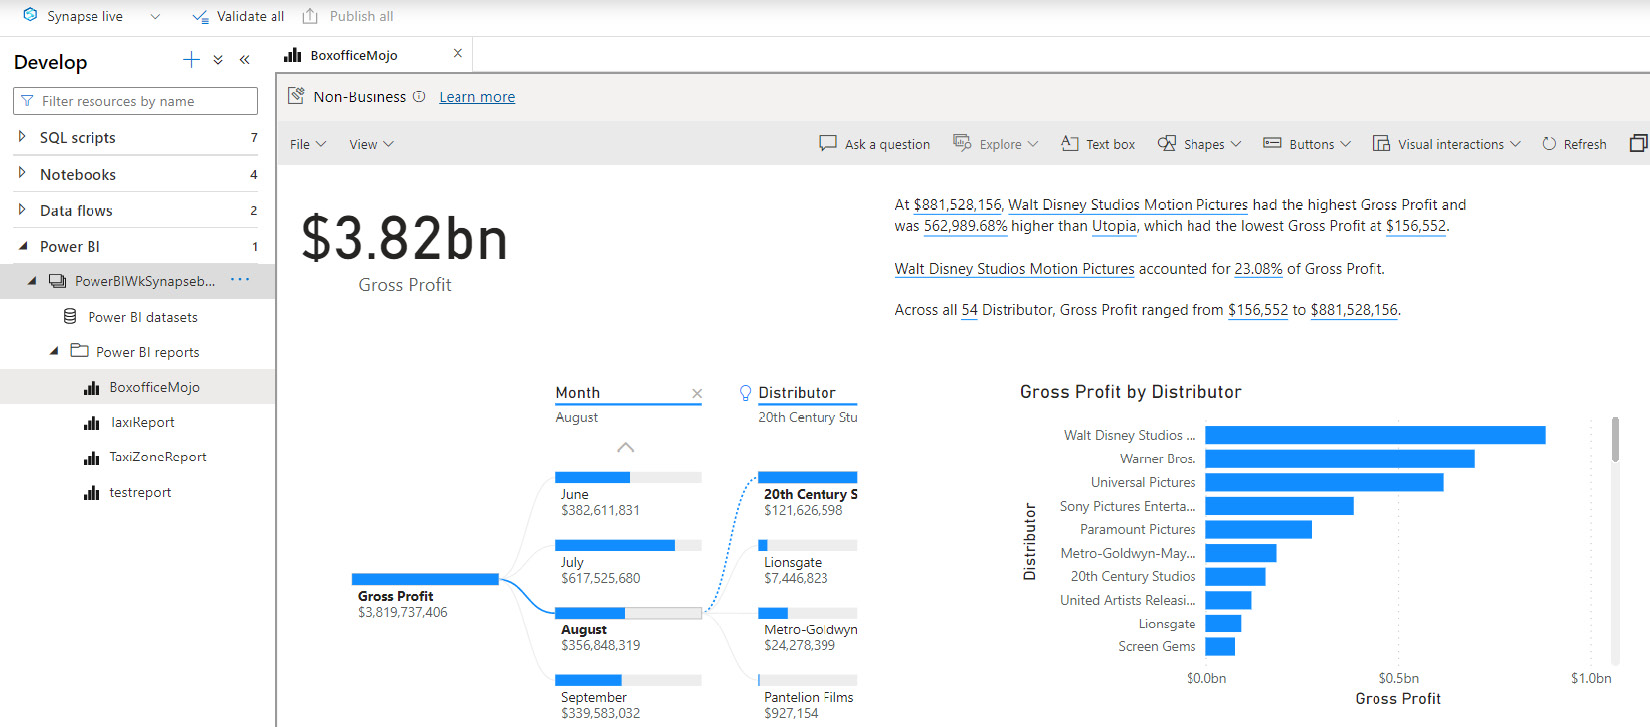Image resolution: width=1650 pixels, height=727 pixels.
Task: Select the September node
Action: click(628, 697)
